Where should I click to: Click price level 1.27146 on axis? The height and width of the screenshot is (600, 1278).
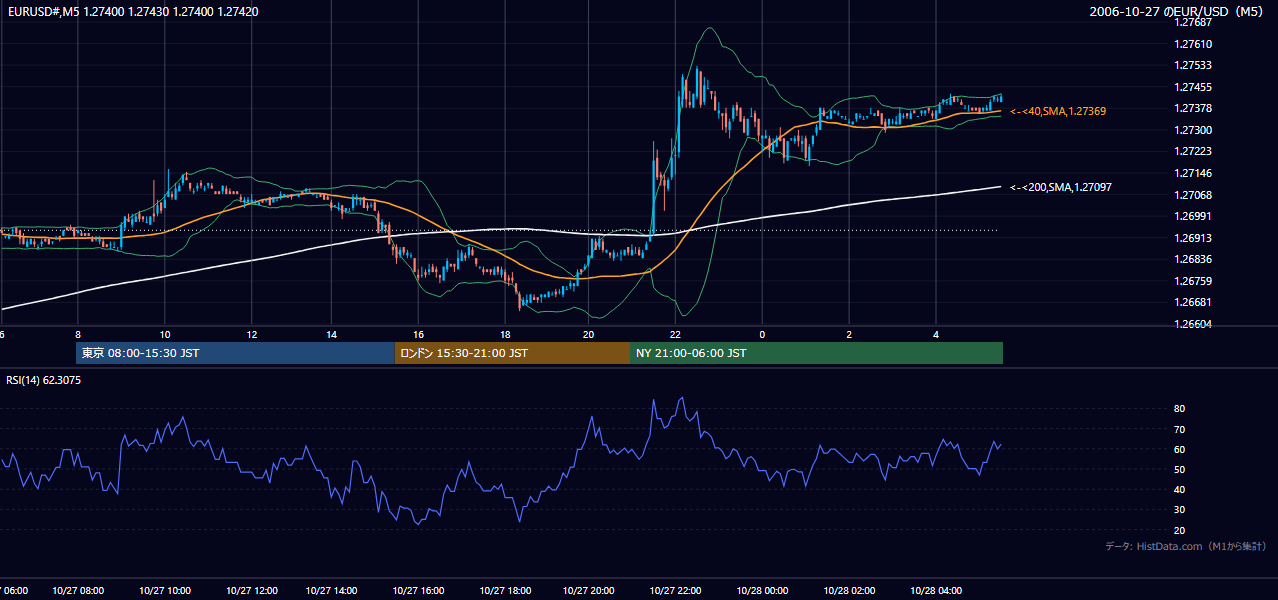[x=1193, y=173]
